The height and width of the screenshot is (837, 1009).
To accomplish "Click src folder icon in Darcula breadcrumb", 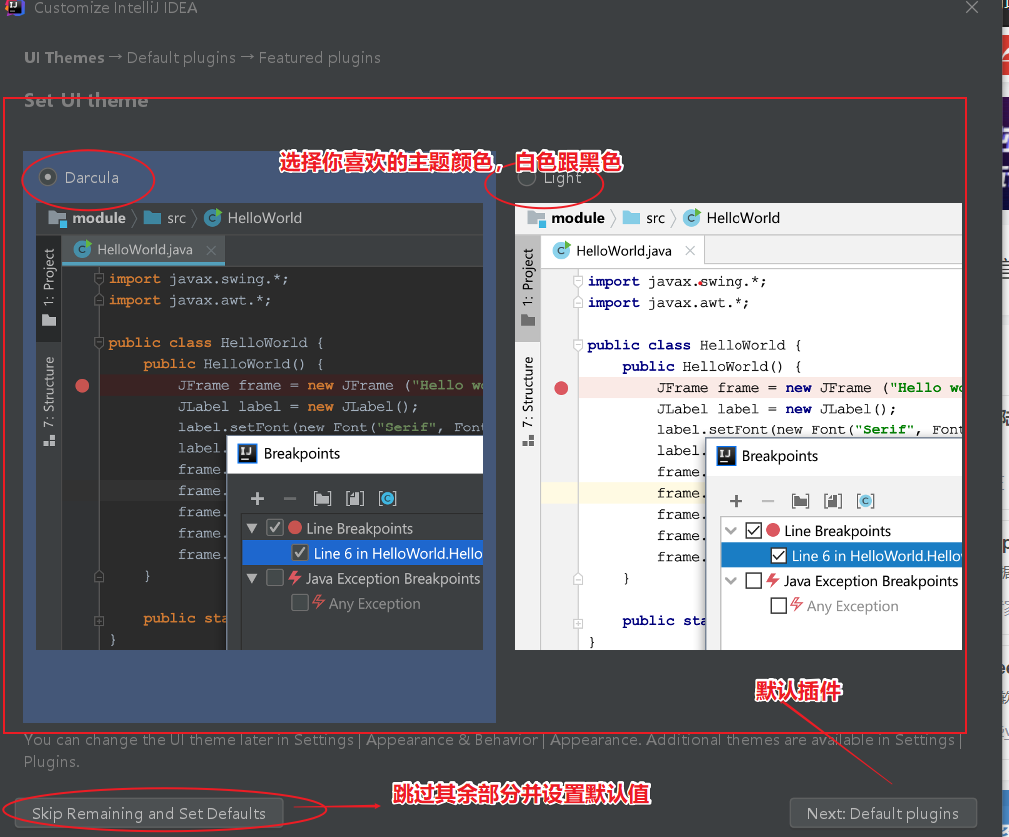I will [x=153, y=218].
